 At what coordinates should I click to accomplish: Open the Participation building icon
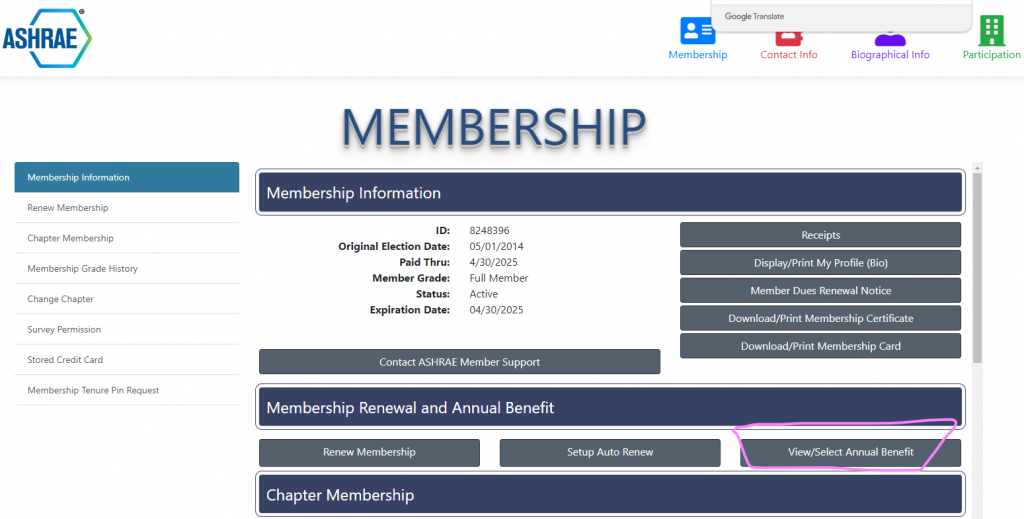click(991, 32)
